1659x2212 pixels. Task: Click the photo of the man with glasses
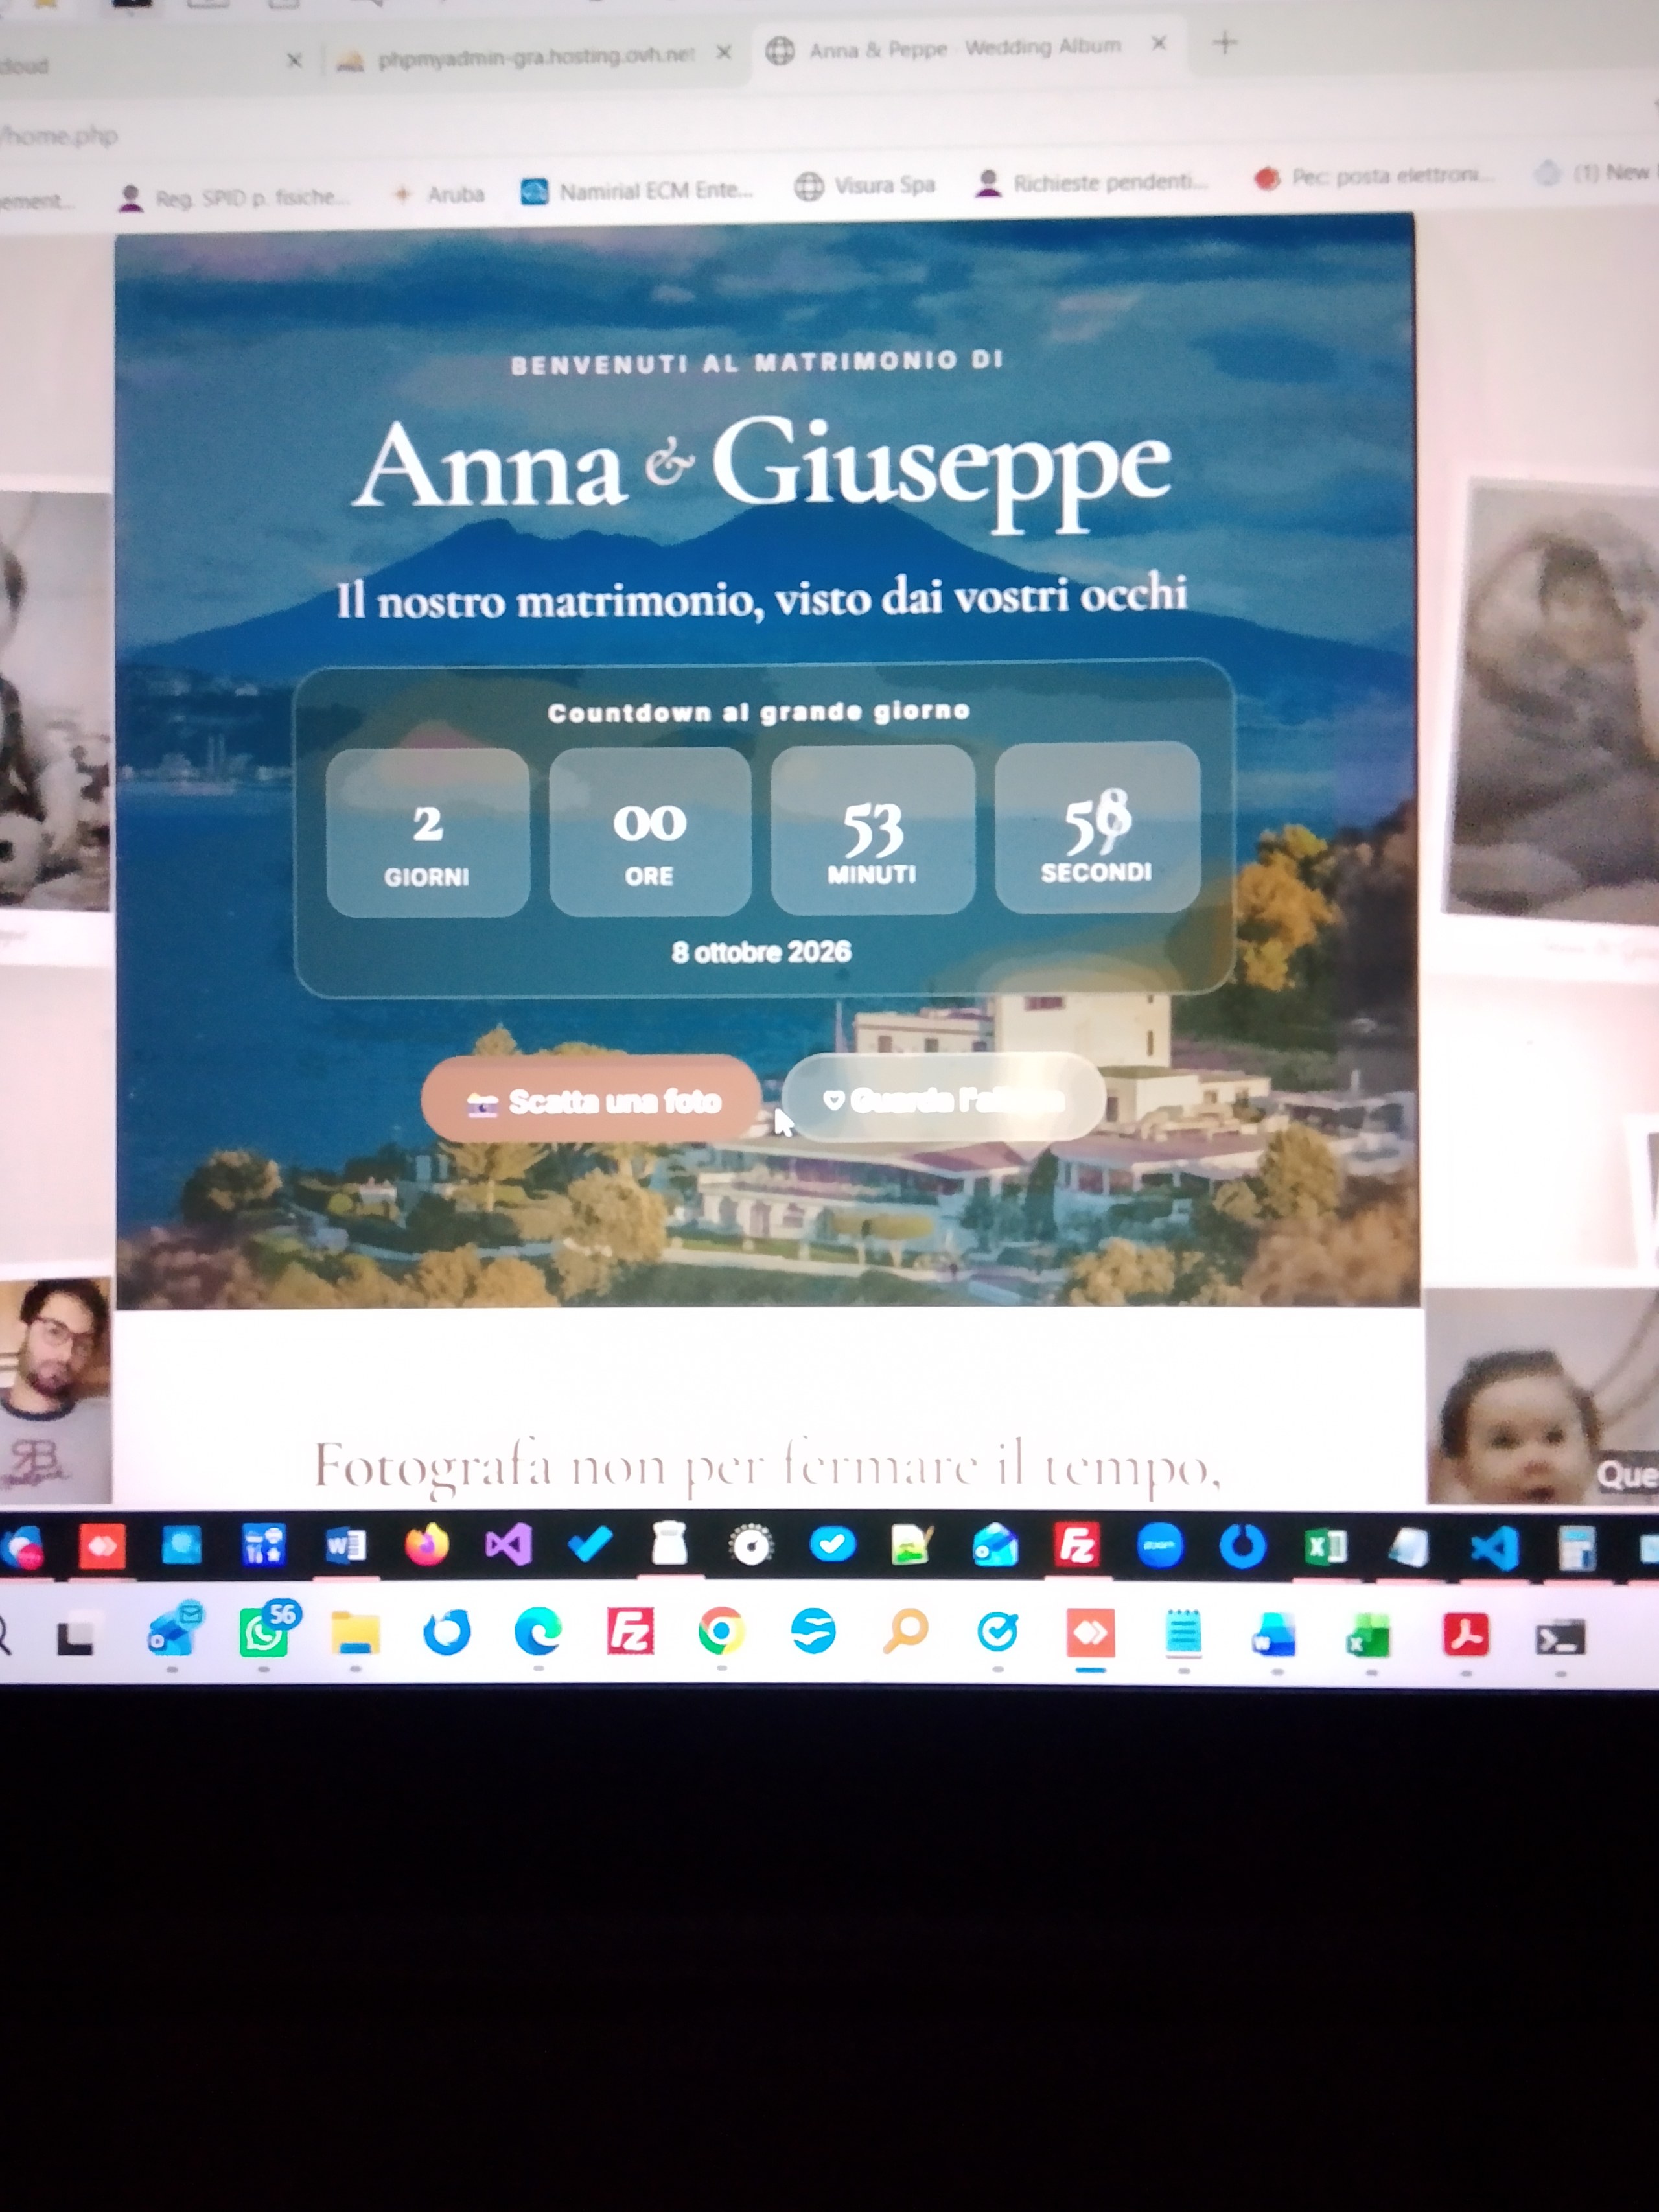[x=55, y=1391]
